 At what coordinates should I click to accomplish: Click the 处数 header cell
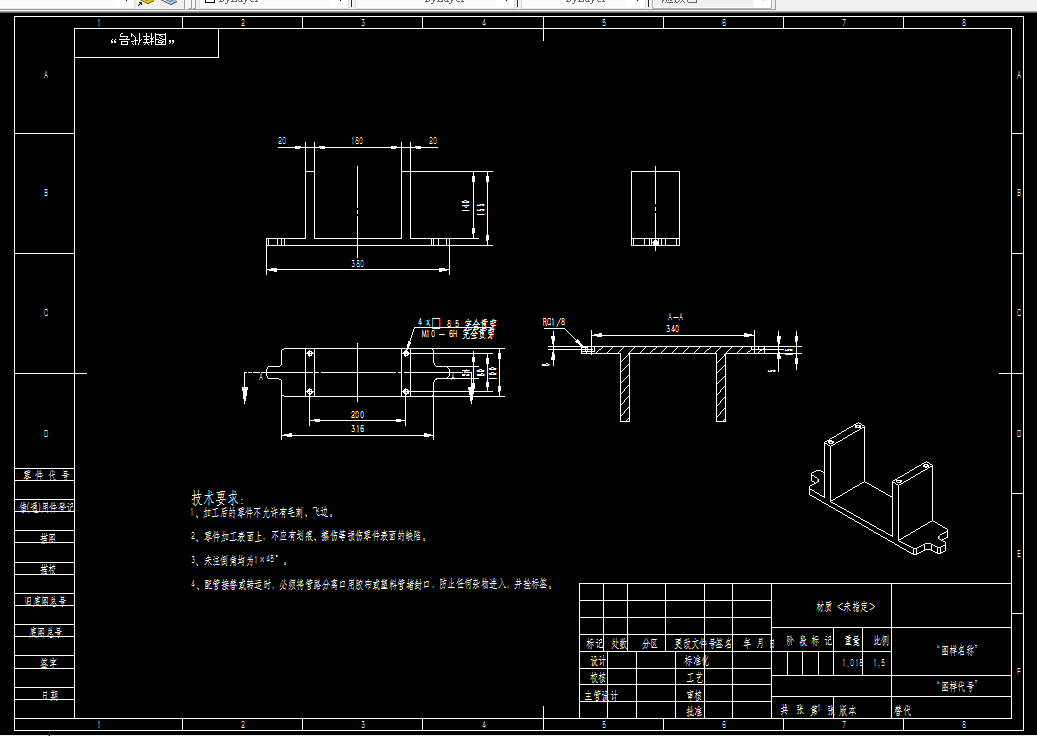(x=618, y=643)
